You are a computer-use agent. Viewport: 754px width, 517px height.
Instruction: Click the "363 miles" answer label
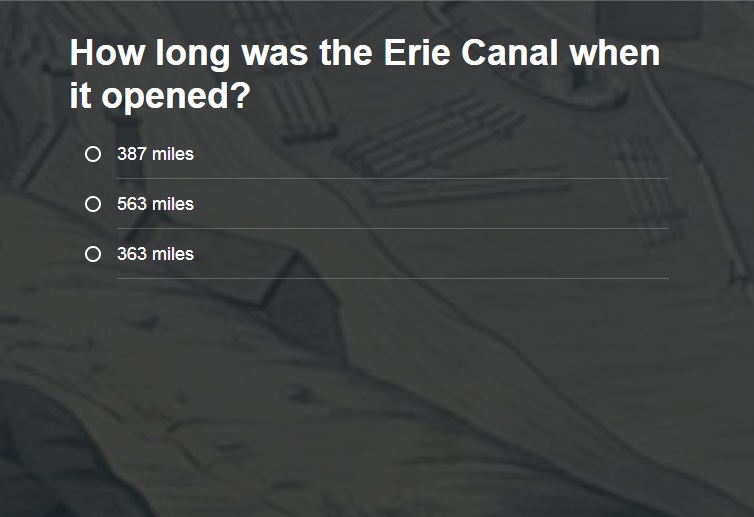[155, 254]
